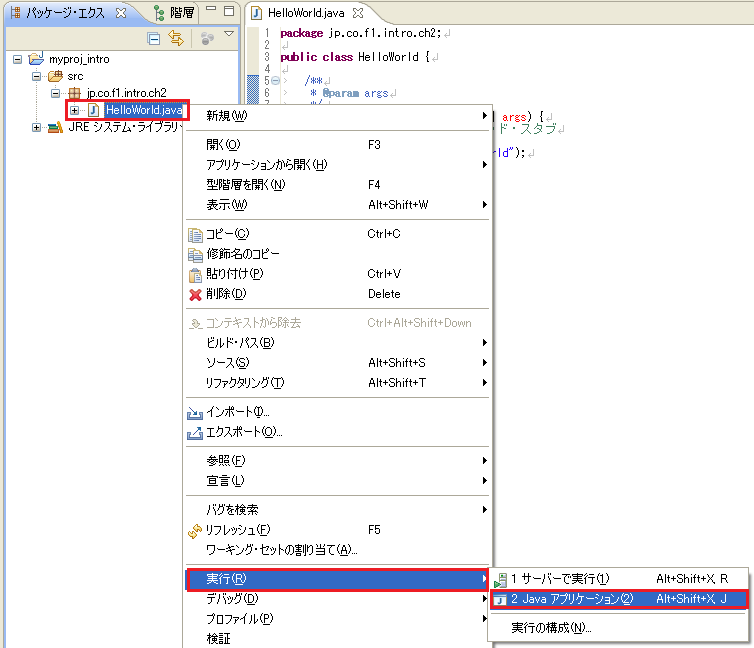This screenshot has height=648, width=754.
Task: Open the Package Explorer view menu triangle
Action: (228, 35)
